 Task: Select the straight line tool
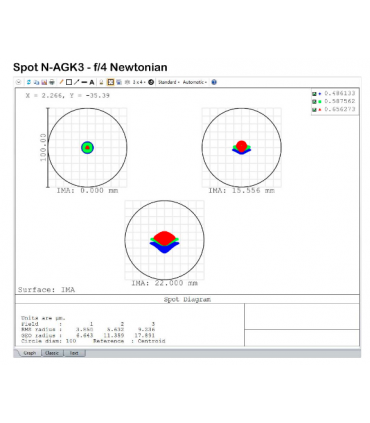pos(84,82)
